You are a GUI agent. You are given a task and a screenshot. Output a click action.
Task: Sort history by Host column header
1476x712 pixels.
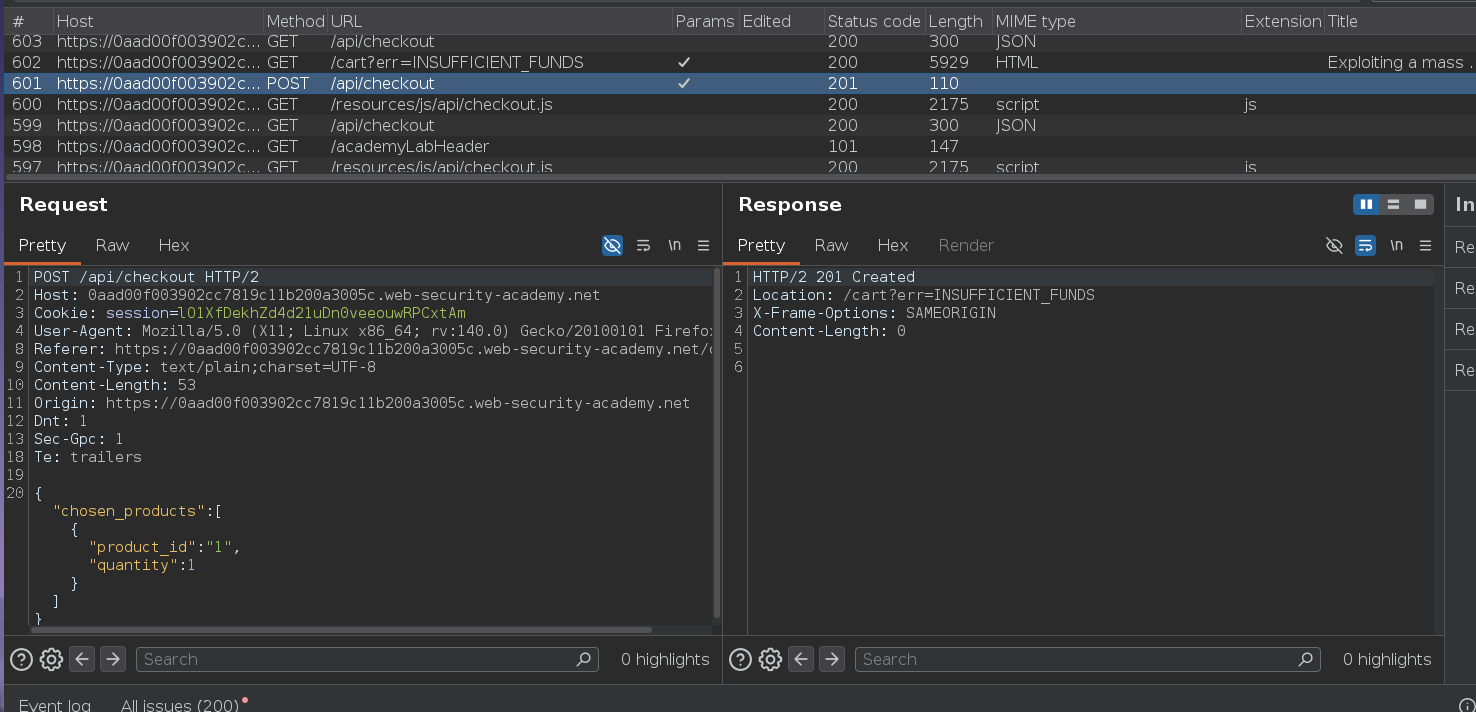coord(158,21)
